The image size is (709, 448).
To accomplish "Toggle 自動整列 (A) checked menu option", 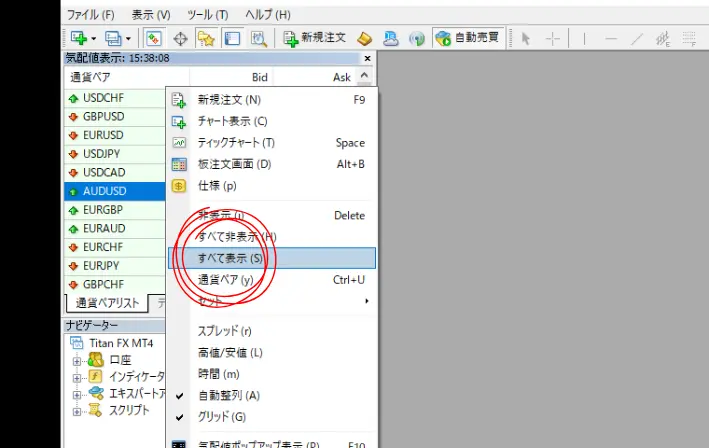I will pyautogui.click(x=229, y=395).
